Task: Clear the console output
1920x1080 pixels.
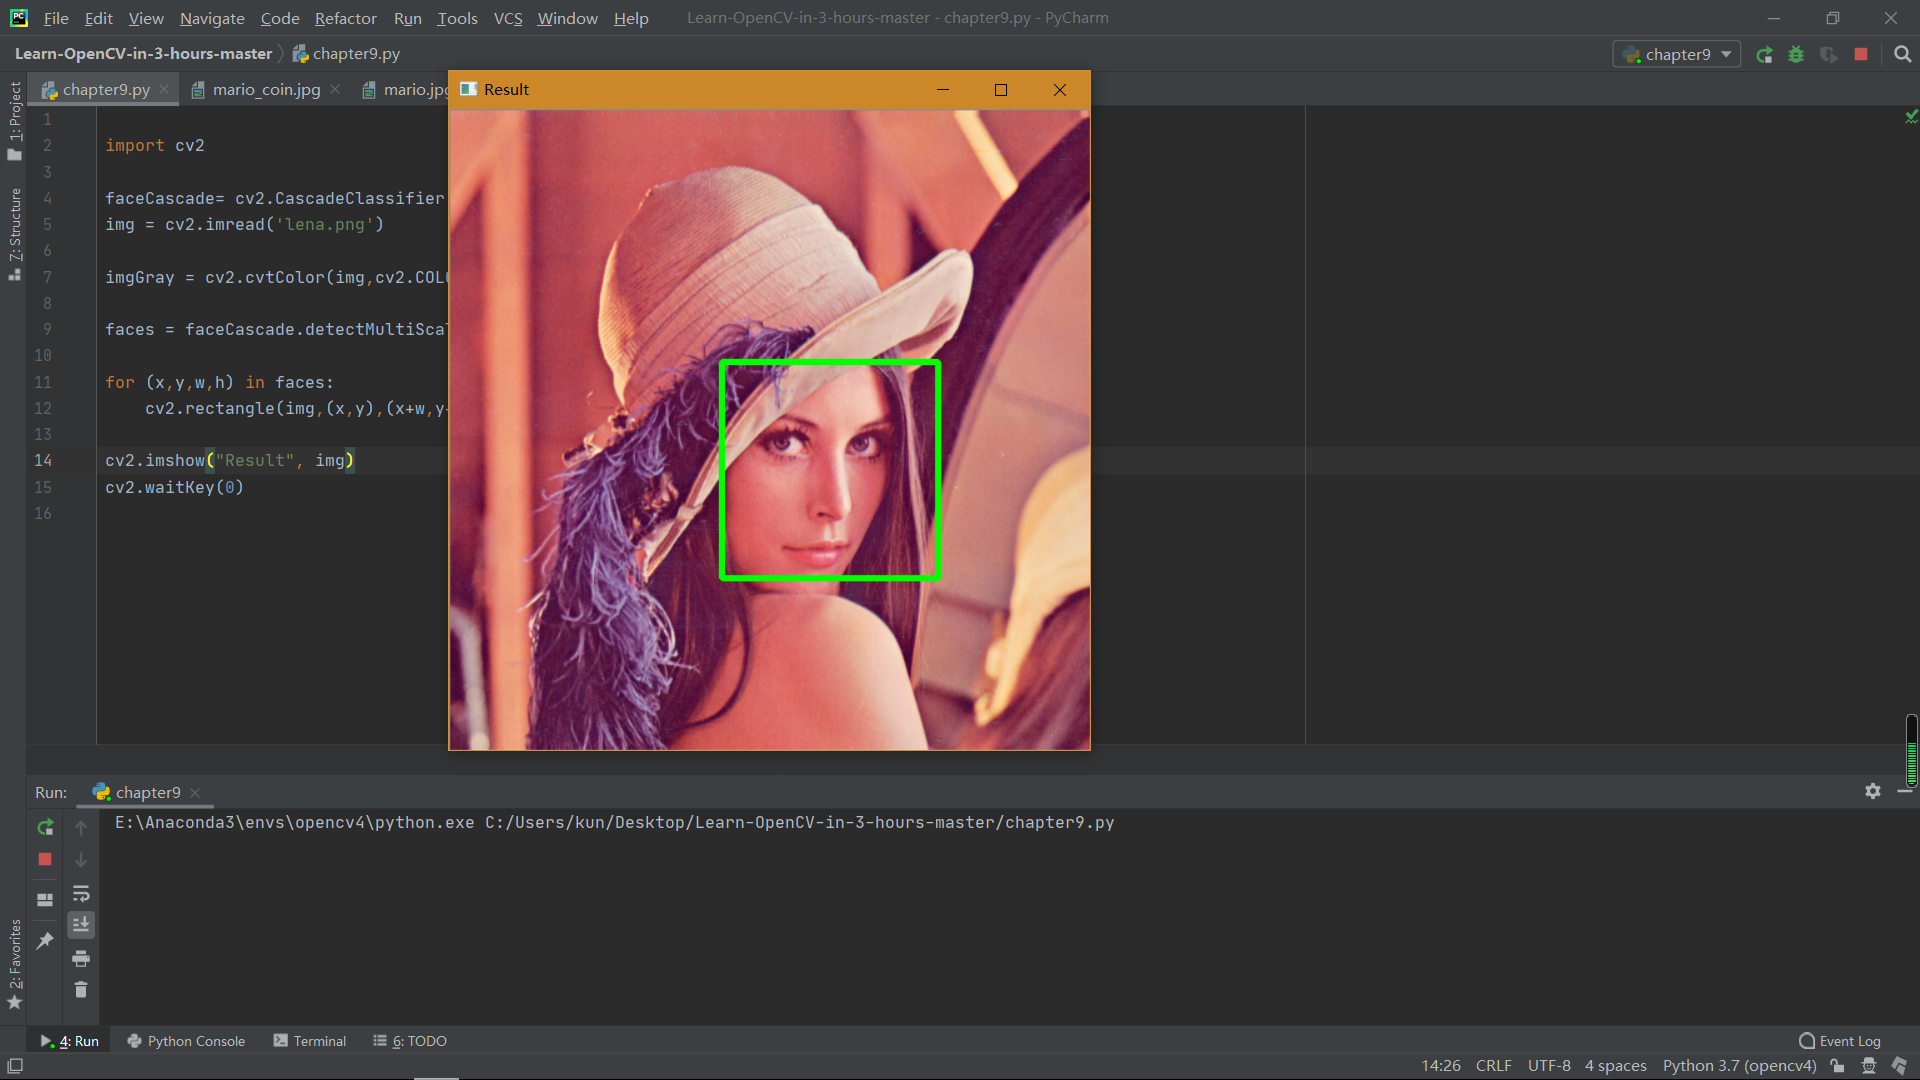Action: click(x=80, y=990)
